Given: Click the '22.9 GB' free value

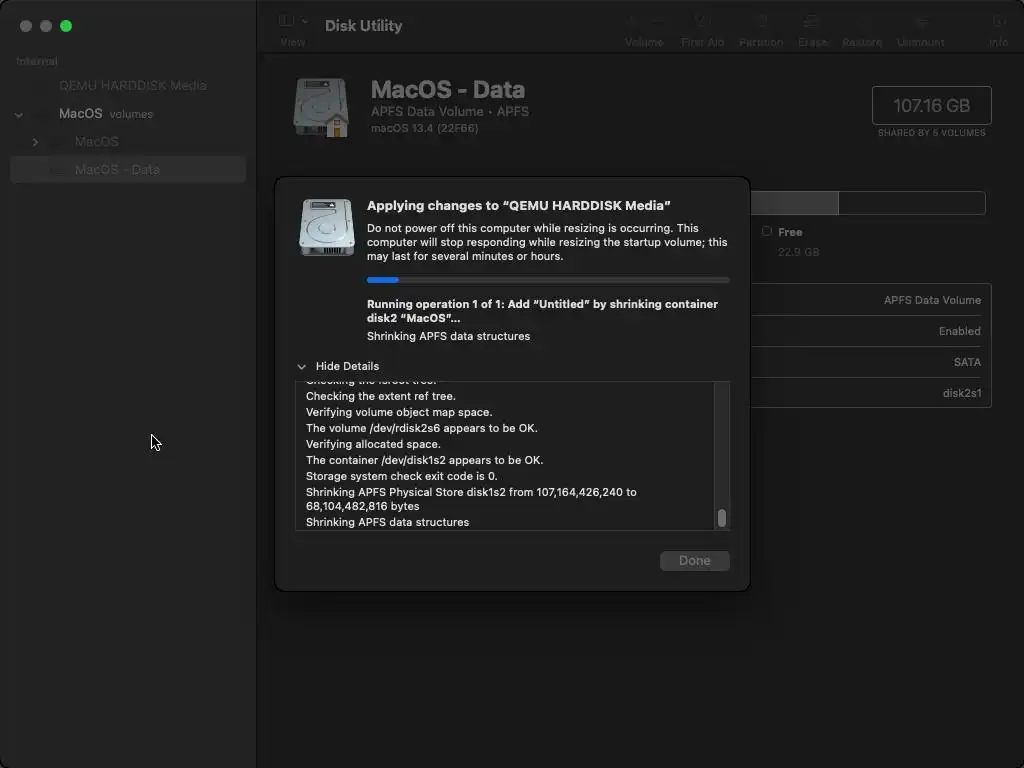Looking at the screenshot, I should point(798,252).
